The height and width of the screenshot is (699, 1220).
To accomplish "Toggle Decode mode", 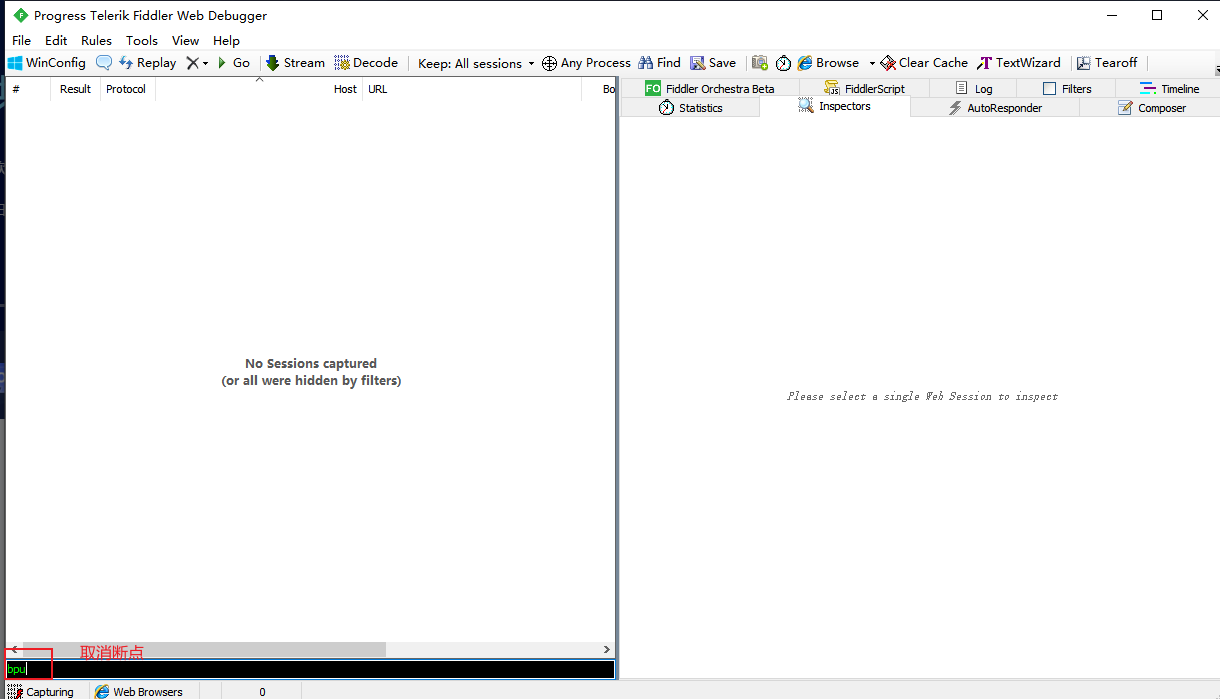I will tap(366, 63).
